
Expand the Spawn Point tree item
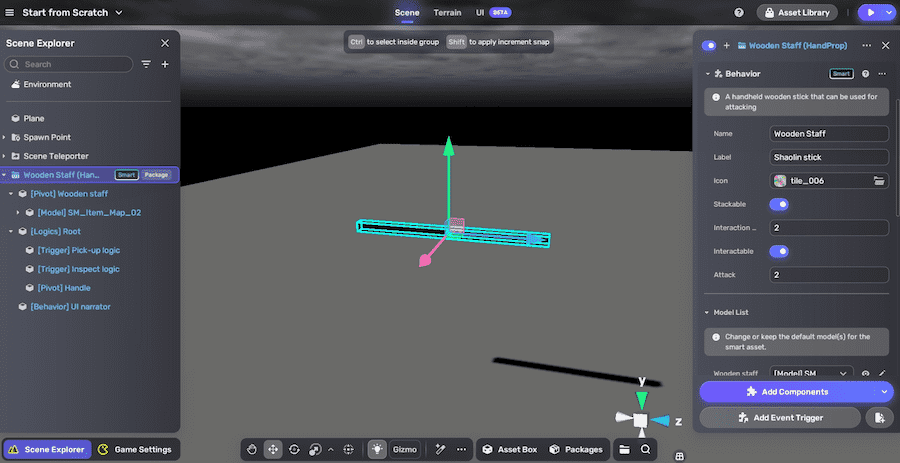[x=5, y=137]
